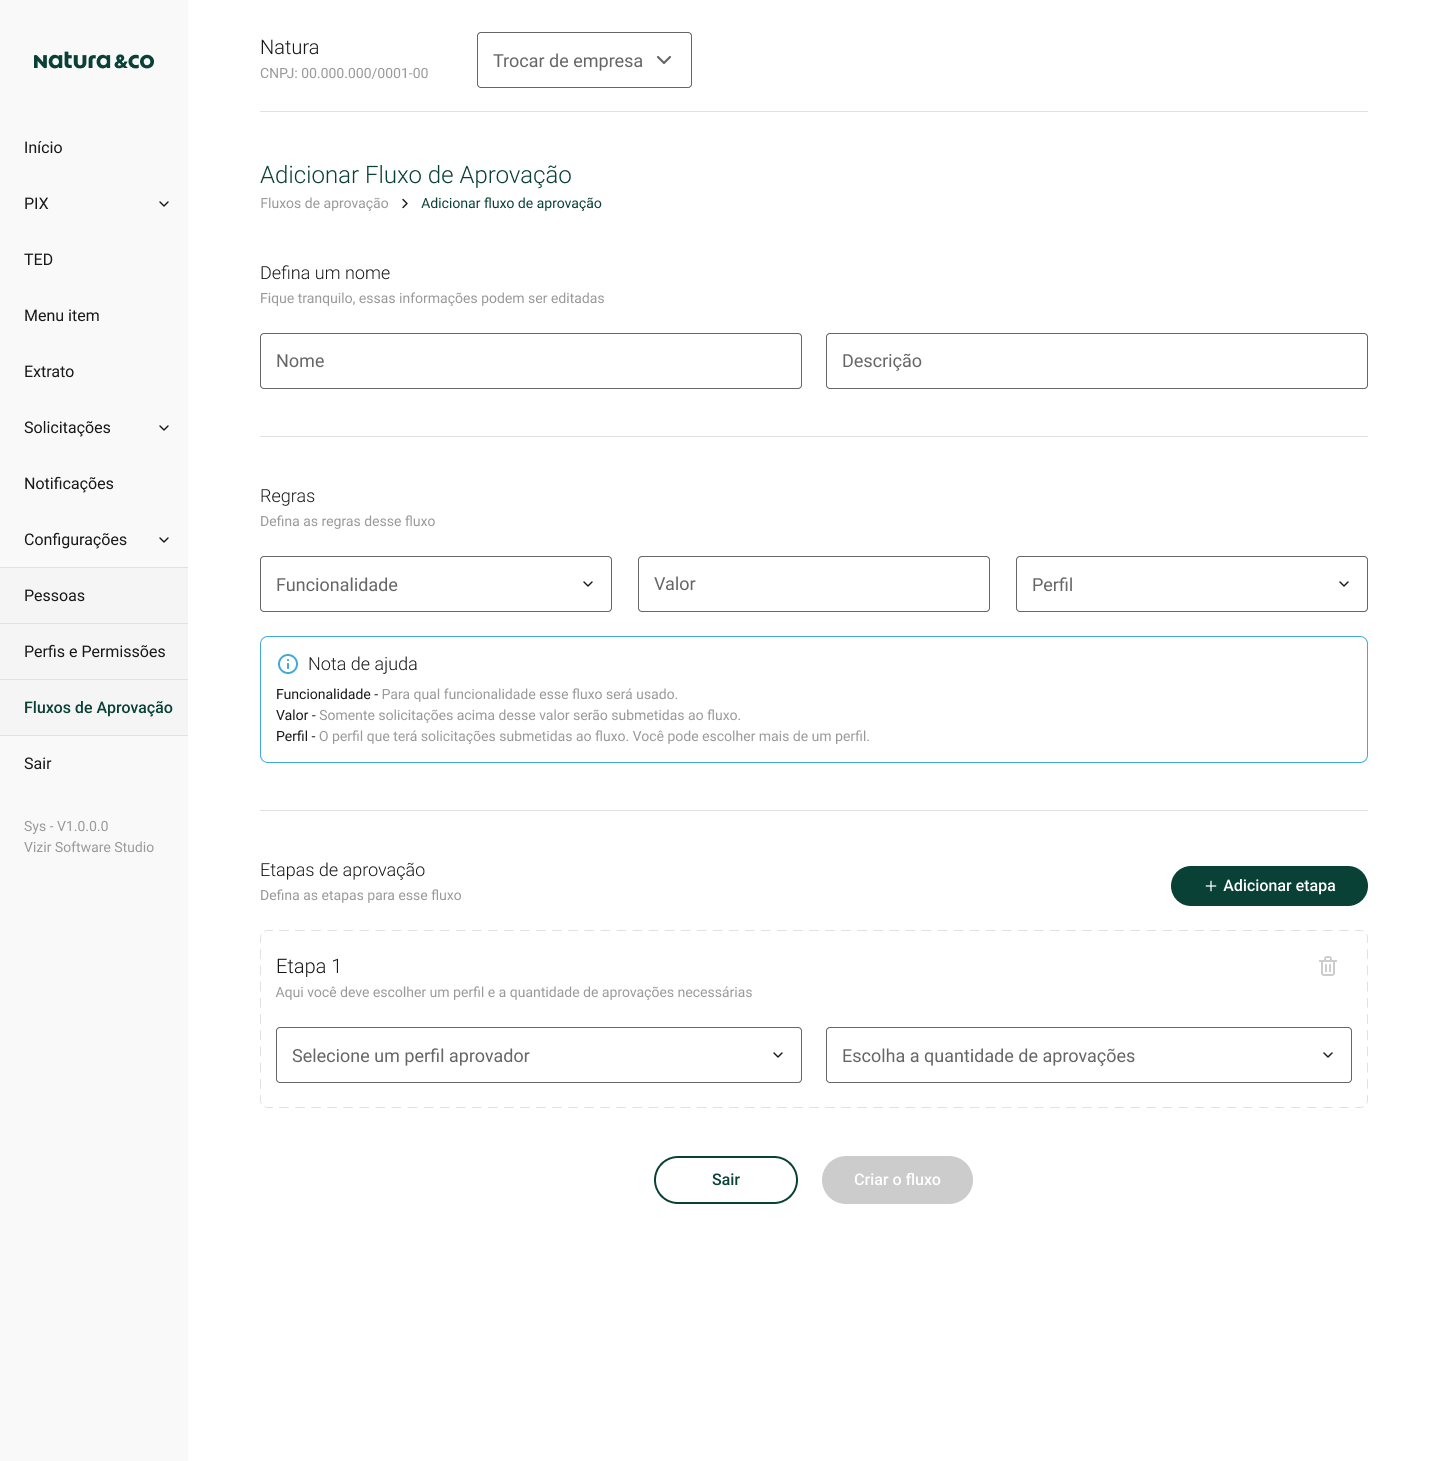Click the breadcrumb chevron after Fluxos de aprovação
The width and height of the screenshot is (1440, 1461).
click(404, 203)
